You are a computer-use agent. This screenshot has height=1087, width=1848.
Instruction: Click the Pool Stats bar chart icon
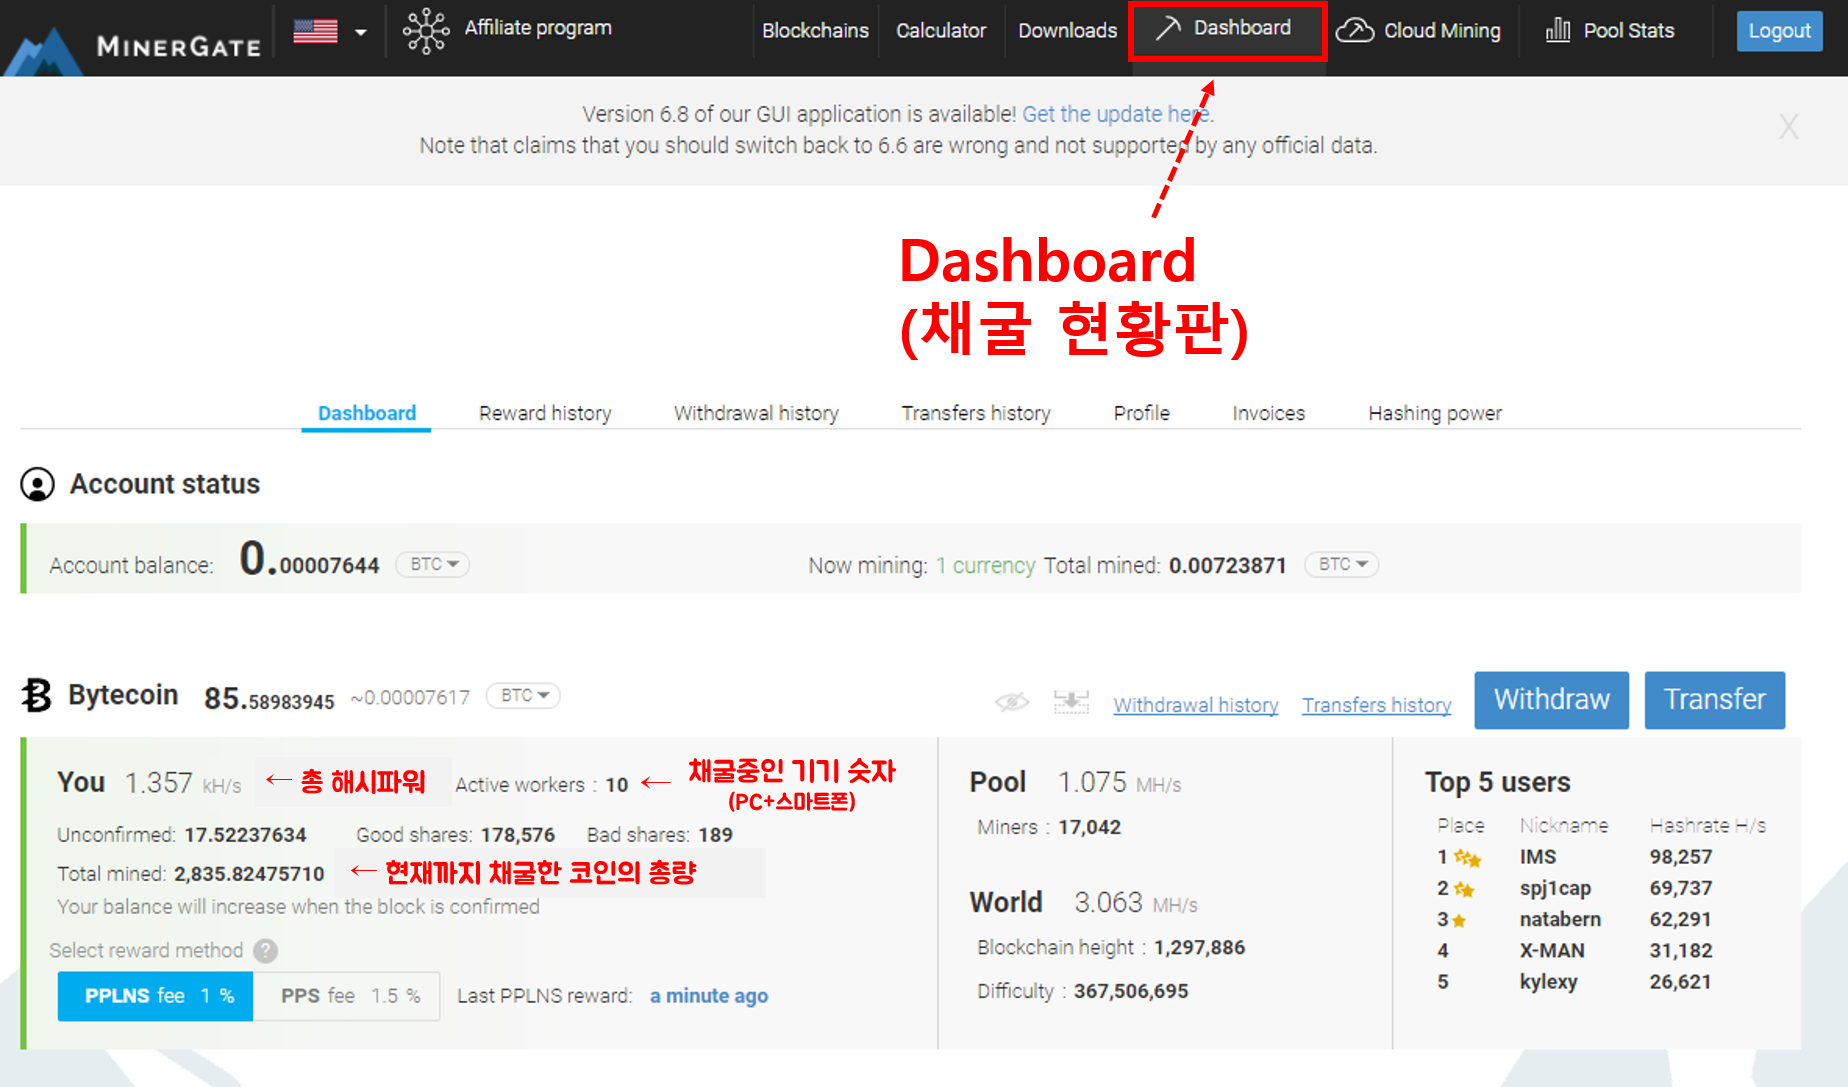pos(1558,30)
